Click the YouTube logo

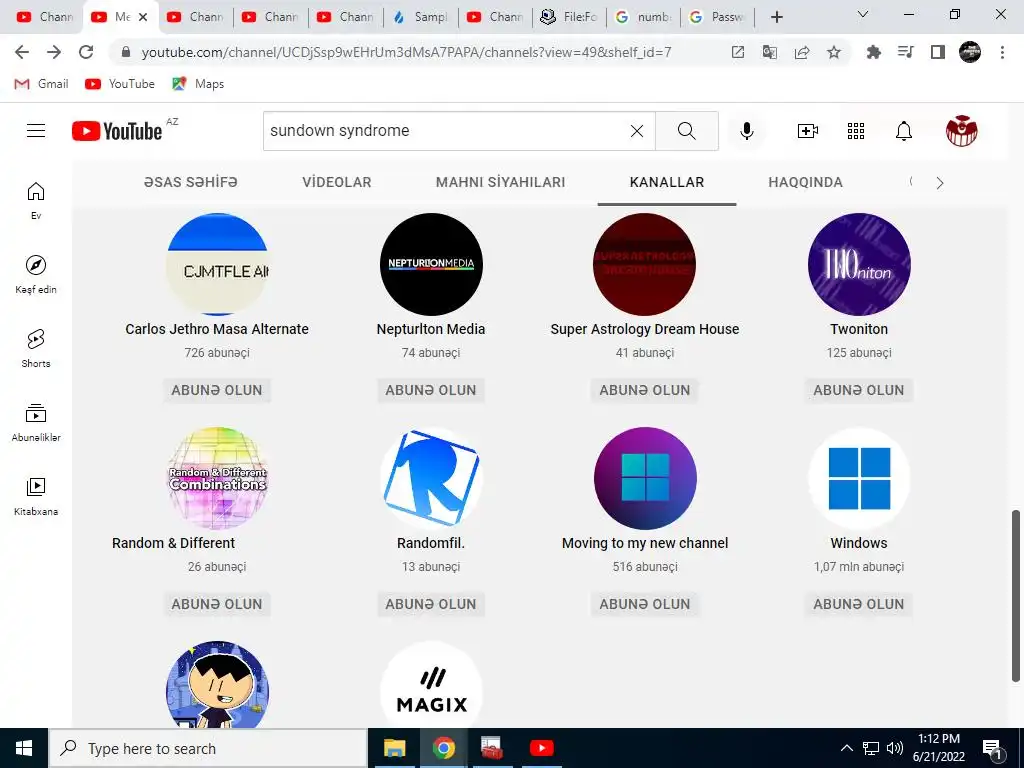tap(117, 131)
